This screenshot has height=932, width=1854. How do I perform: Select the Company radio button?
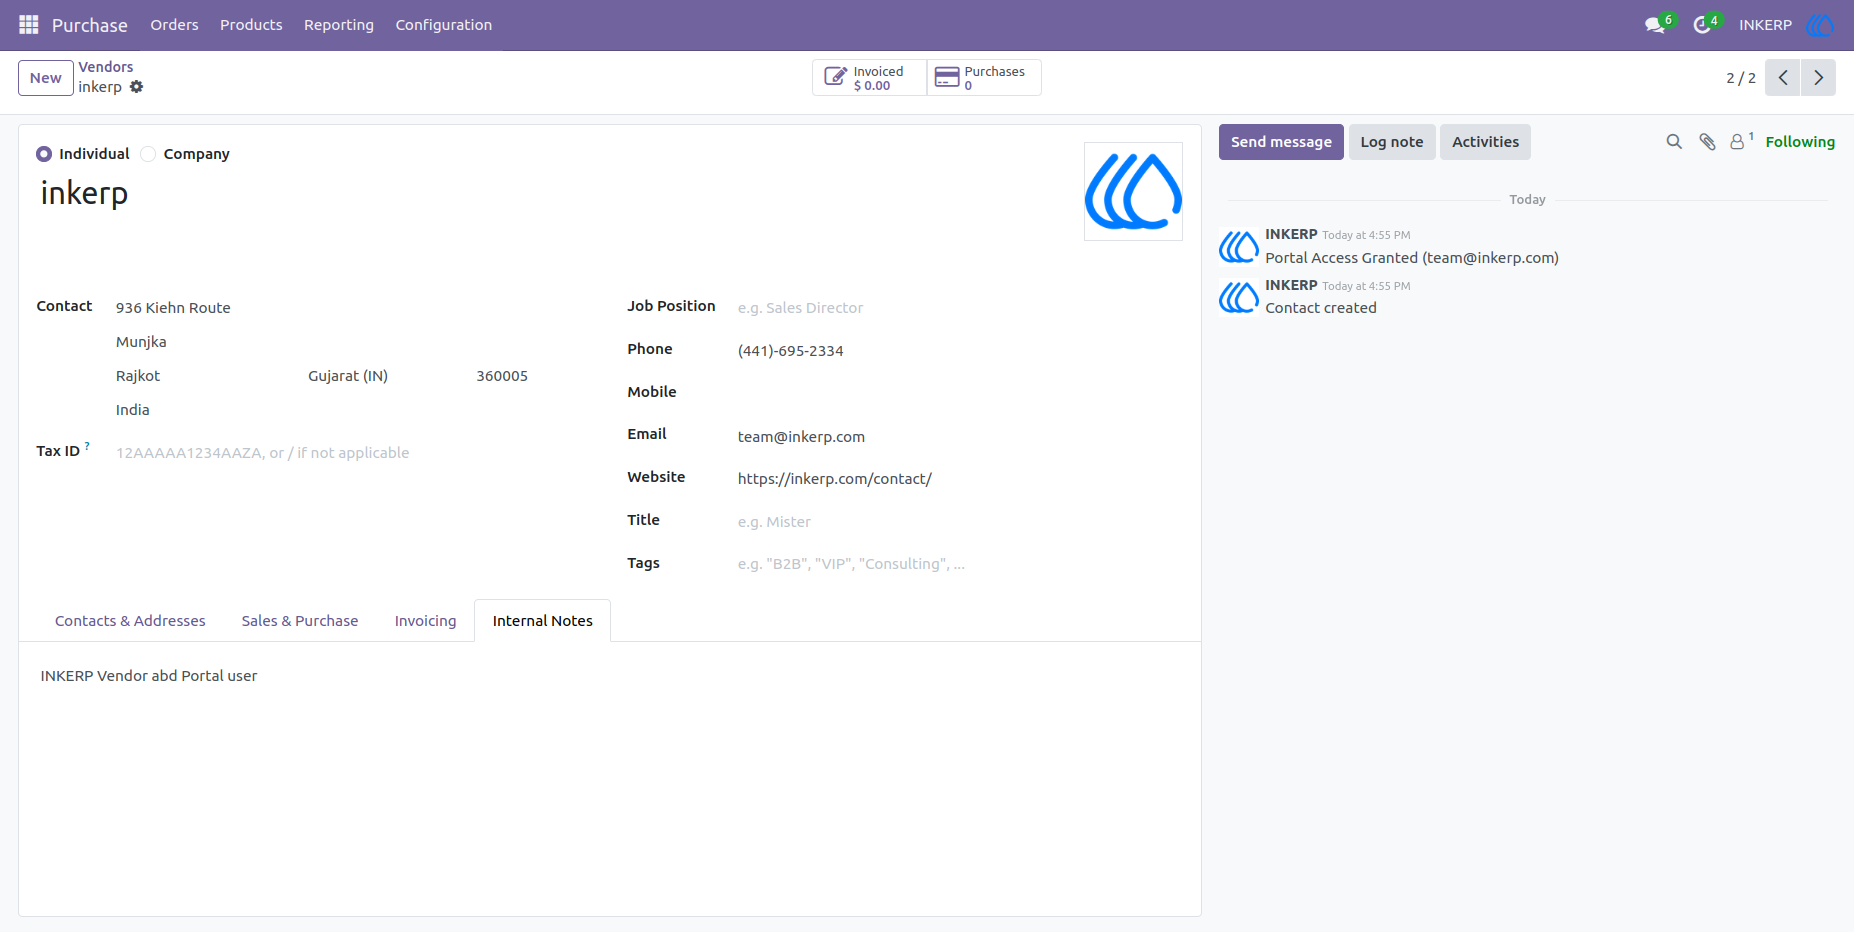[x=148, y=154]
